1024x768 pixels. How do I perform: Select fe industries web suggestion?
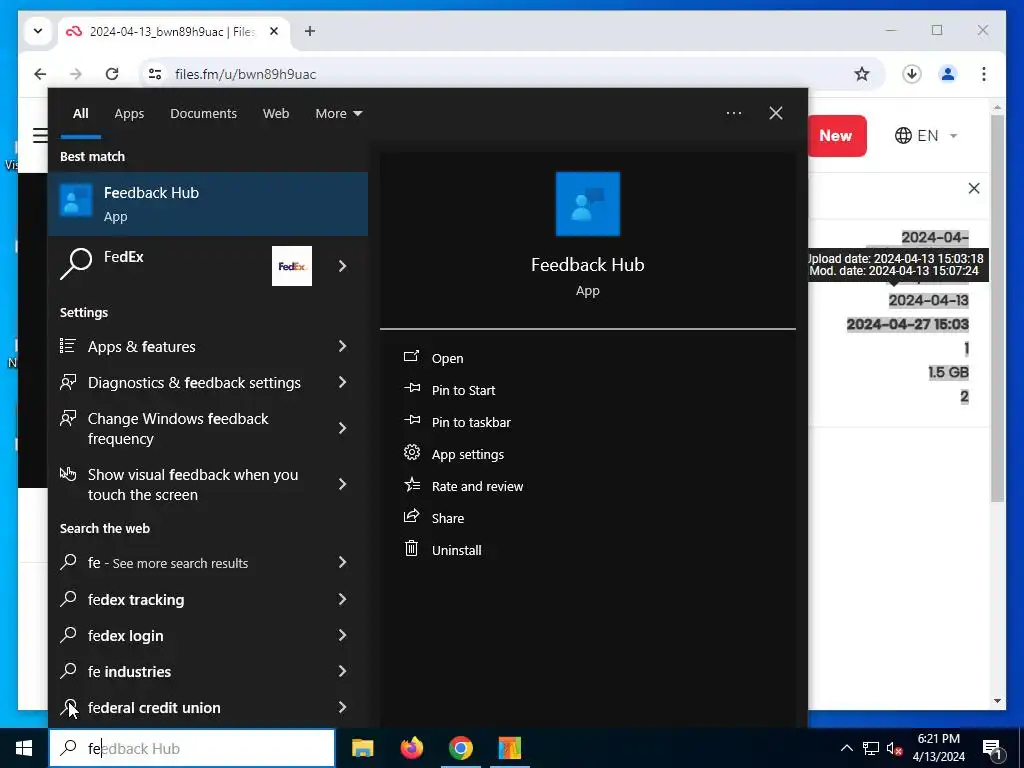[208, 671]
